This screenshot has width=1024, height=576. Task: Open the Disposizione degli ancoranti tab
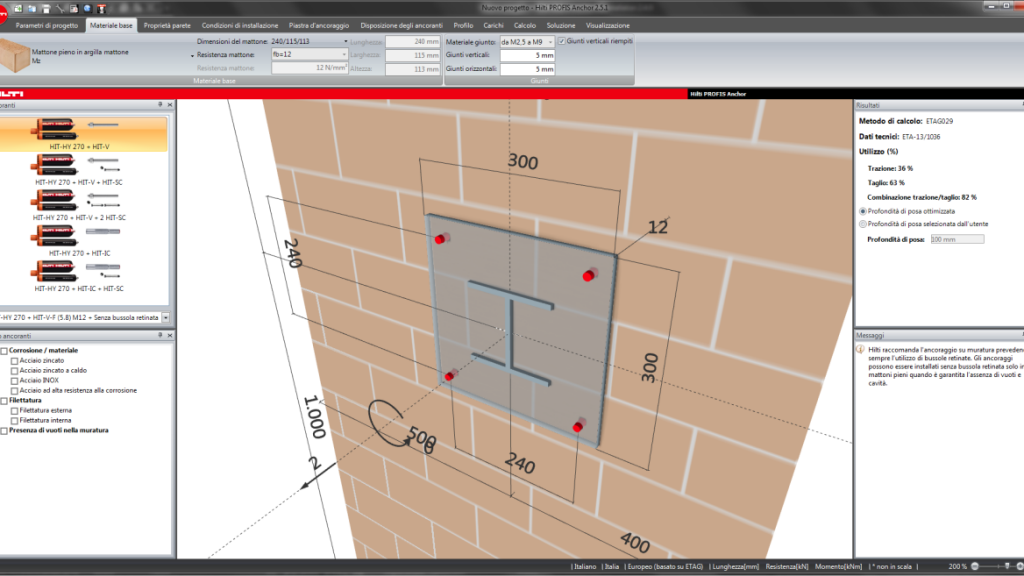(401, 25)
